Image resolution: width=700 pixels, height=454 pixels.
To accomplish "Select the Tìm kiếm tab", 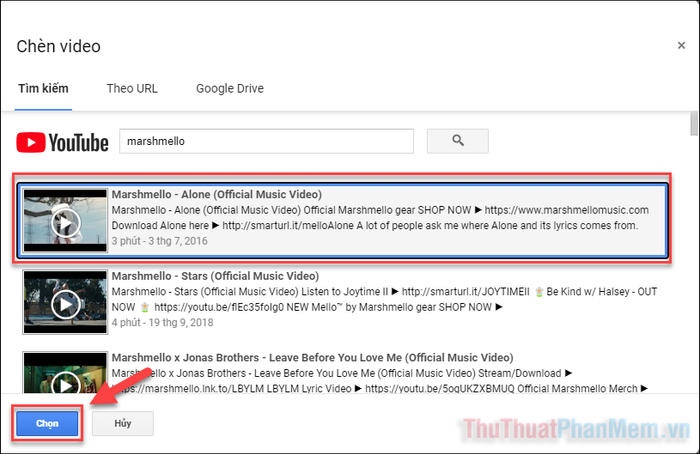I will (43, 88).
